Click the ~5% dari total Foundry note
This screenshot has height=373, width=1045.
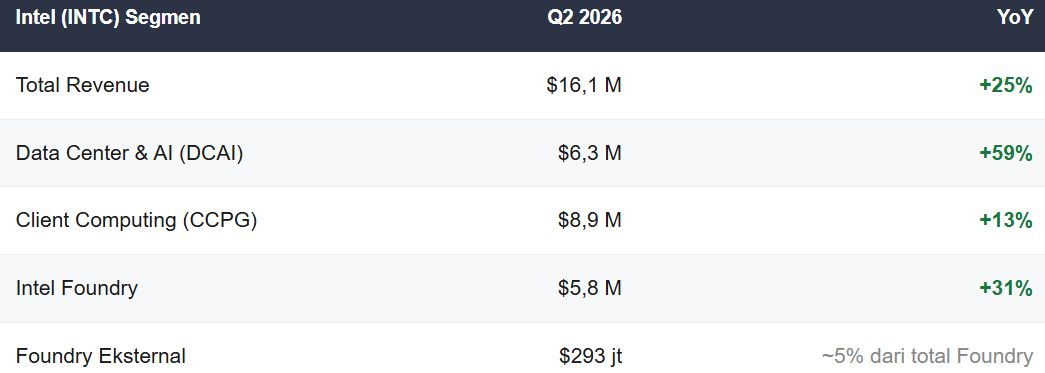click(x=927, y=356)
